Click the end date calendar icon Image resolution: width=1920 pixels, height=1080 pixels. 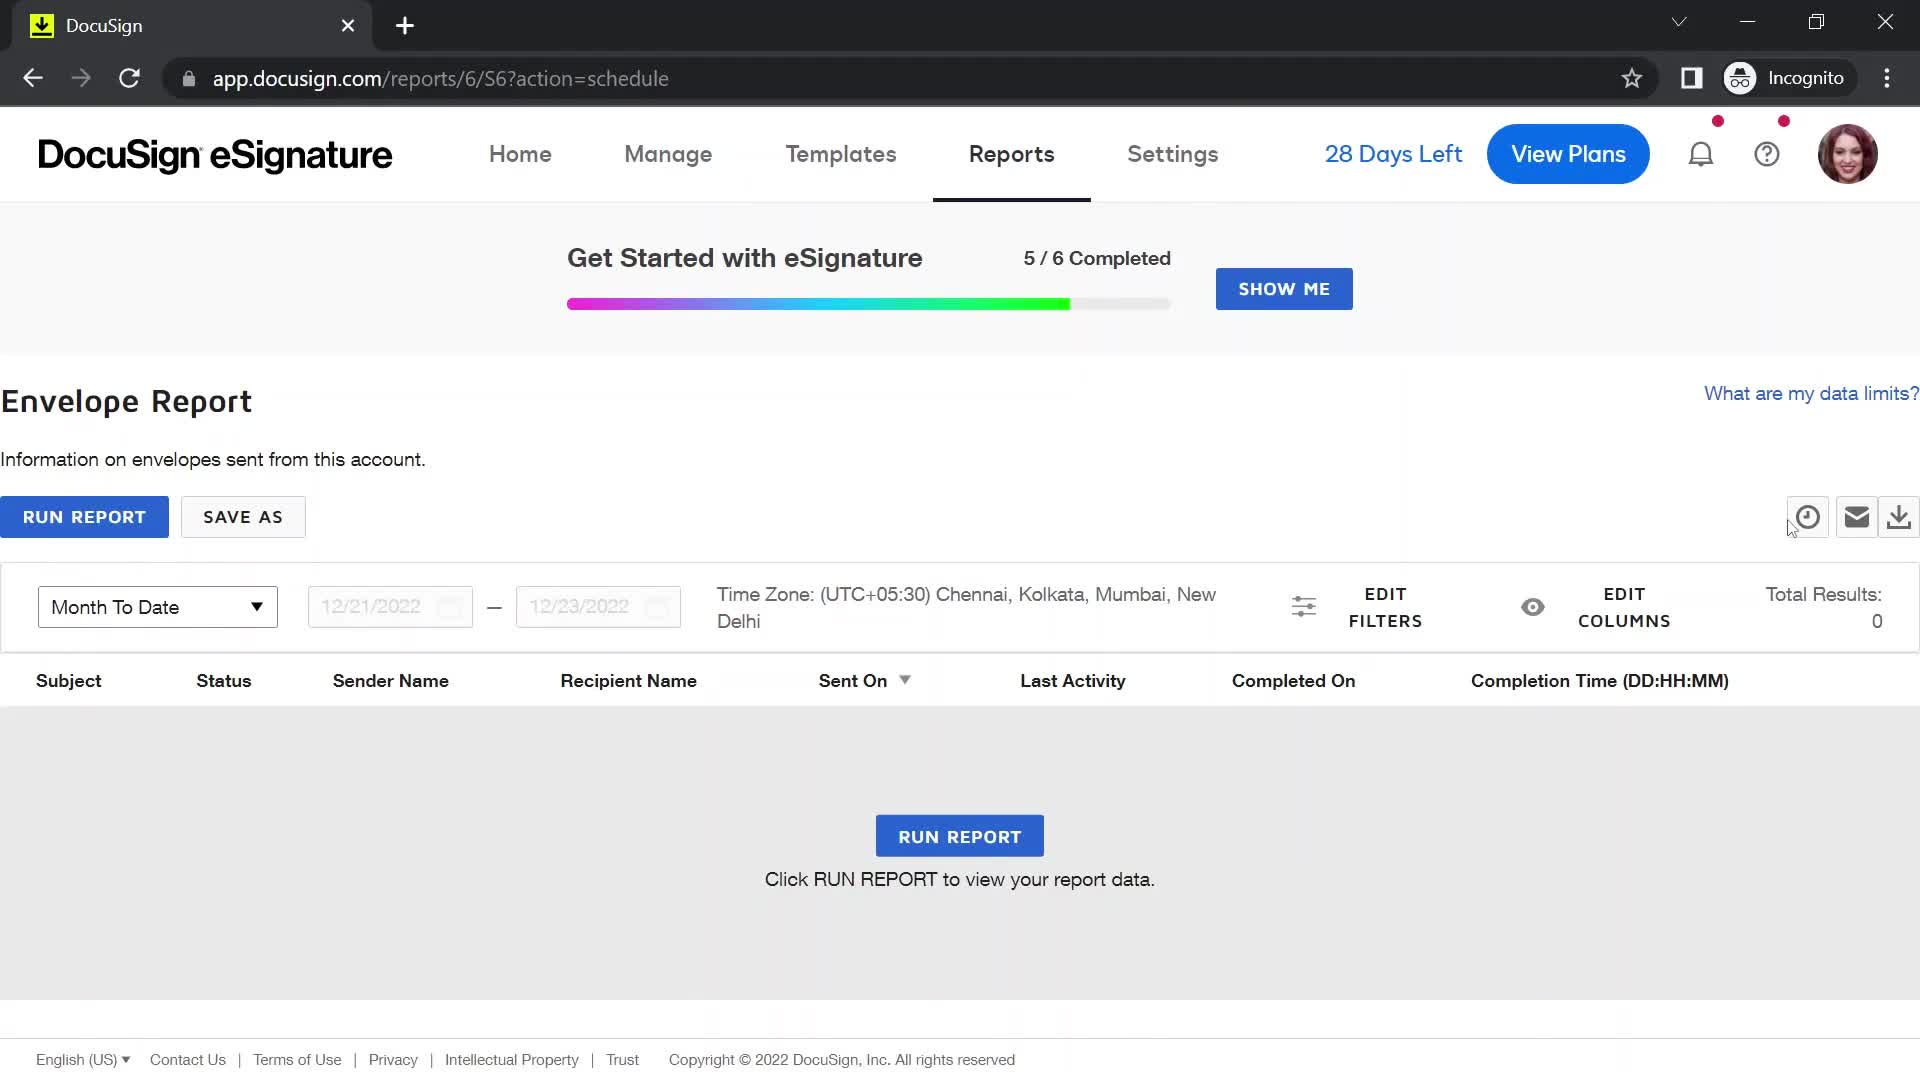(657, 607)
